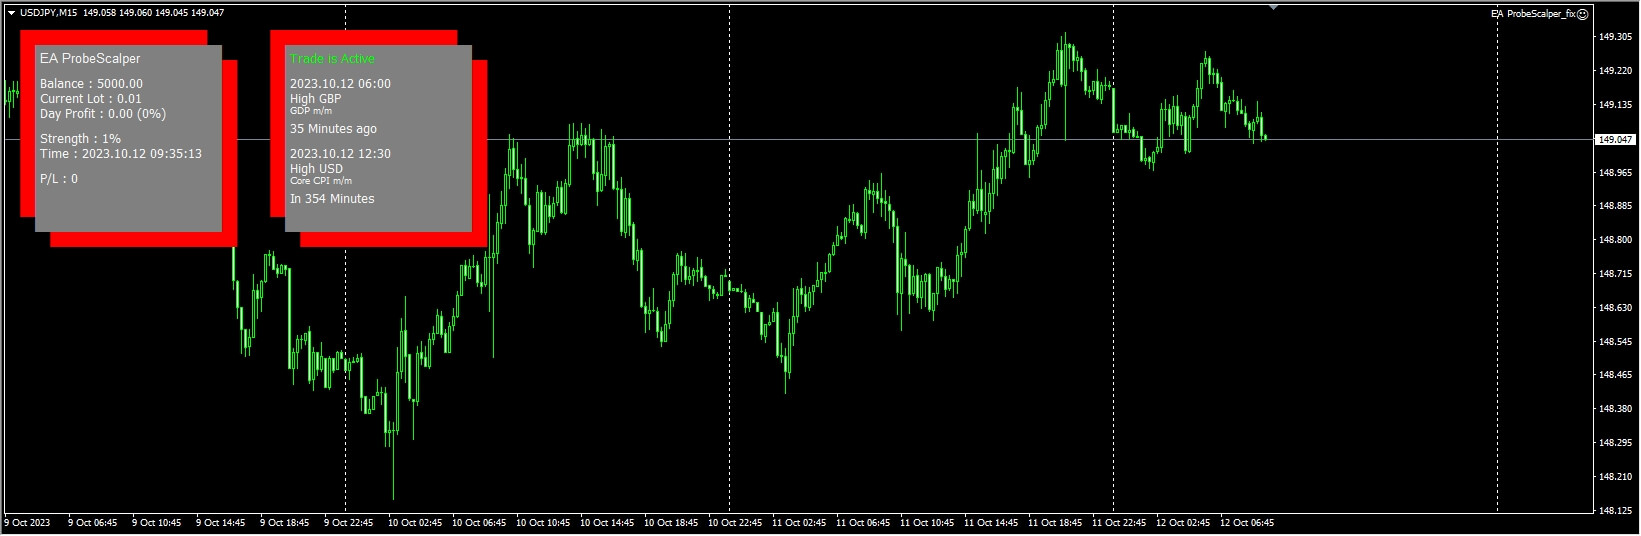Image resolution: width=1641 pixels, height=536 pixels.
Task: Click the 11 Oct 14:45 time axis label
Action: 991,523
